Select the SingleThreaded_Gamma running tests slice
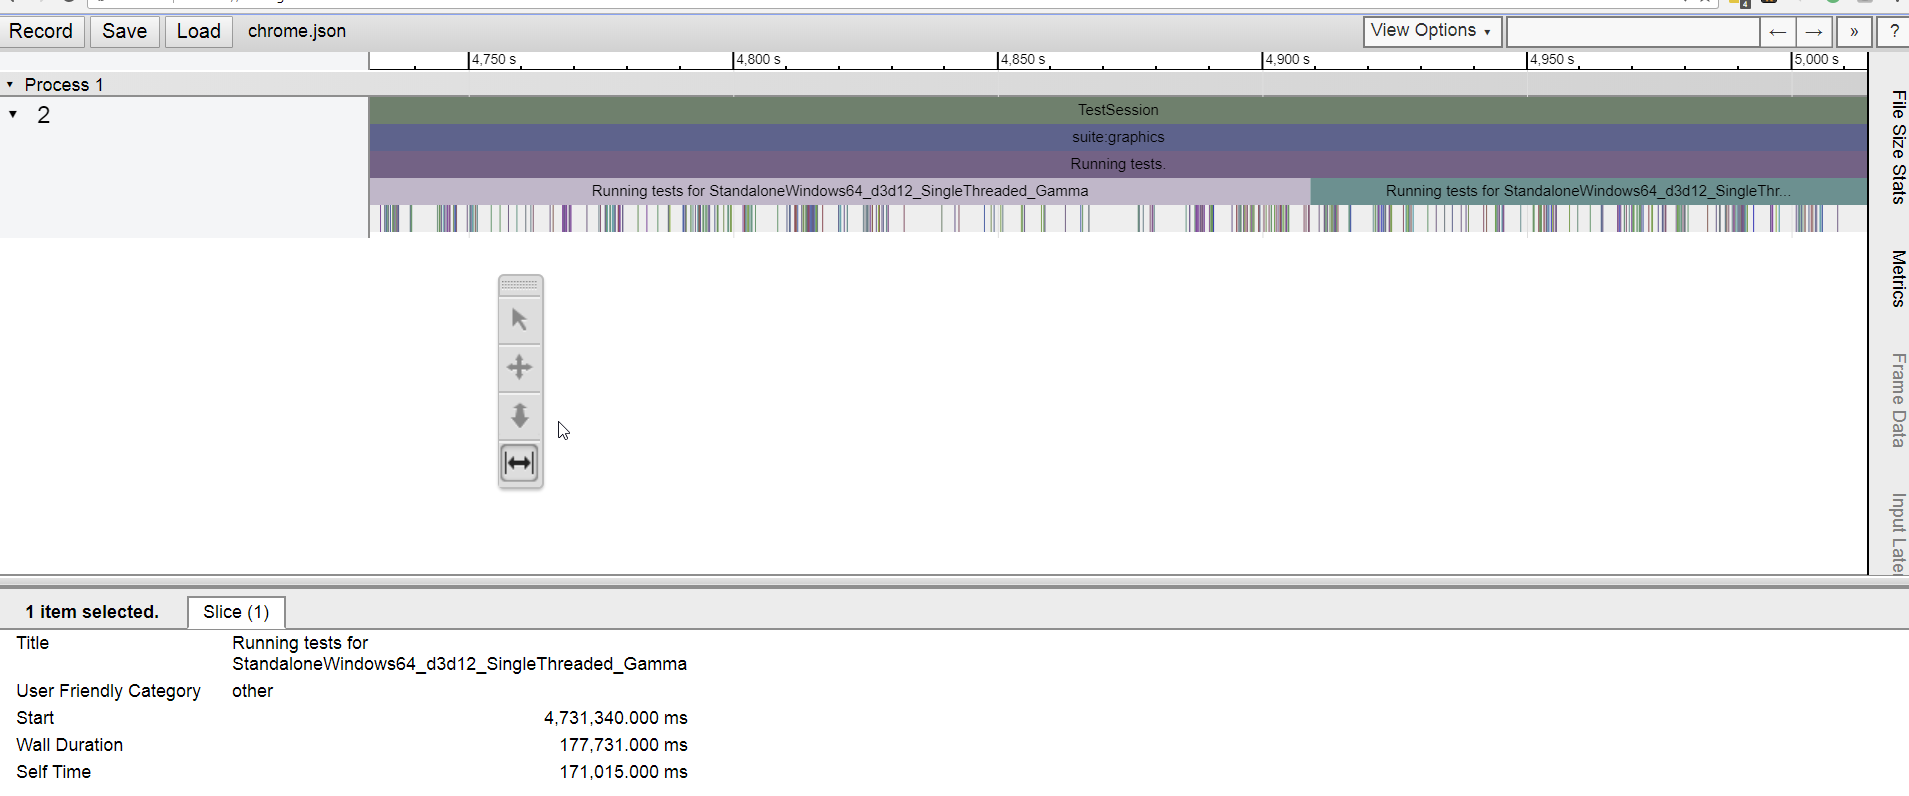This screenshot has width=1909, height=796. point(840,191)
